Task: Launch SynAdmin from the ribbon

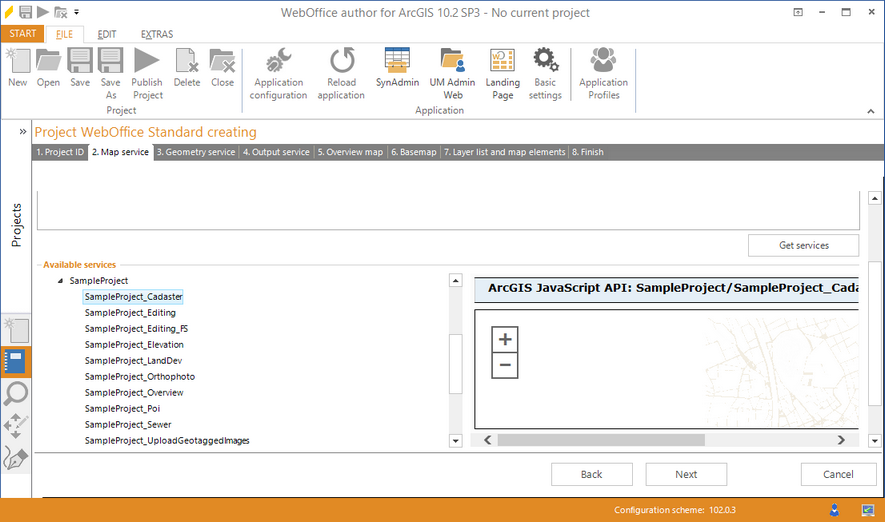Action: pyautogui.click(x=397, y=68)
